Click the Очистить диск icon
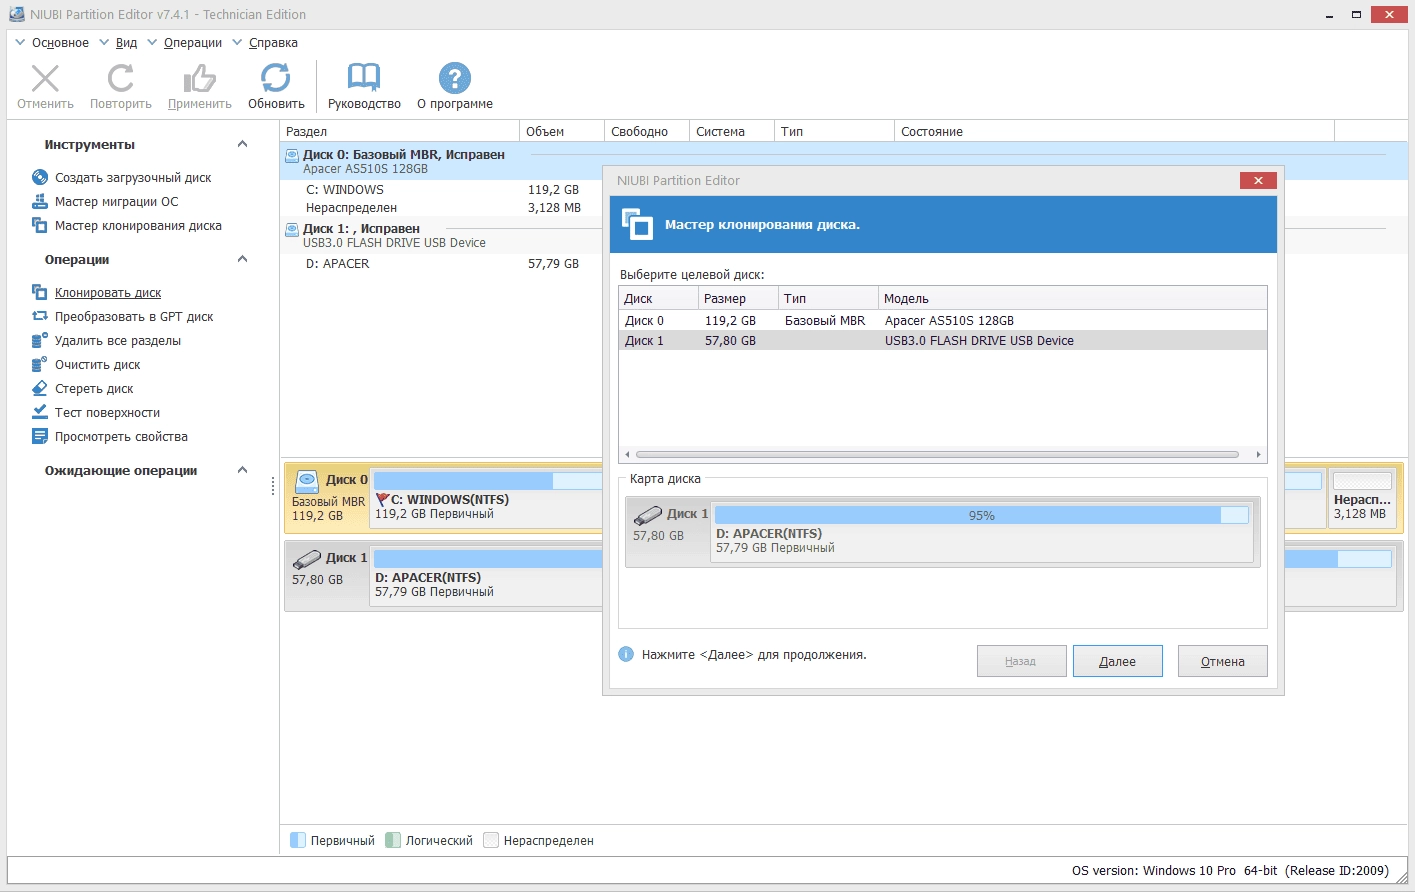The image size is (1415, 892). [40, 364]
